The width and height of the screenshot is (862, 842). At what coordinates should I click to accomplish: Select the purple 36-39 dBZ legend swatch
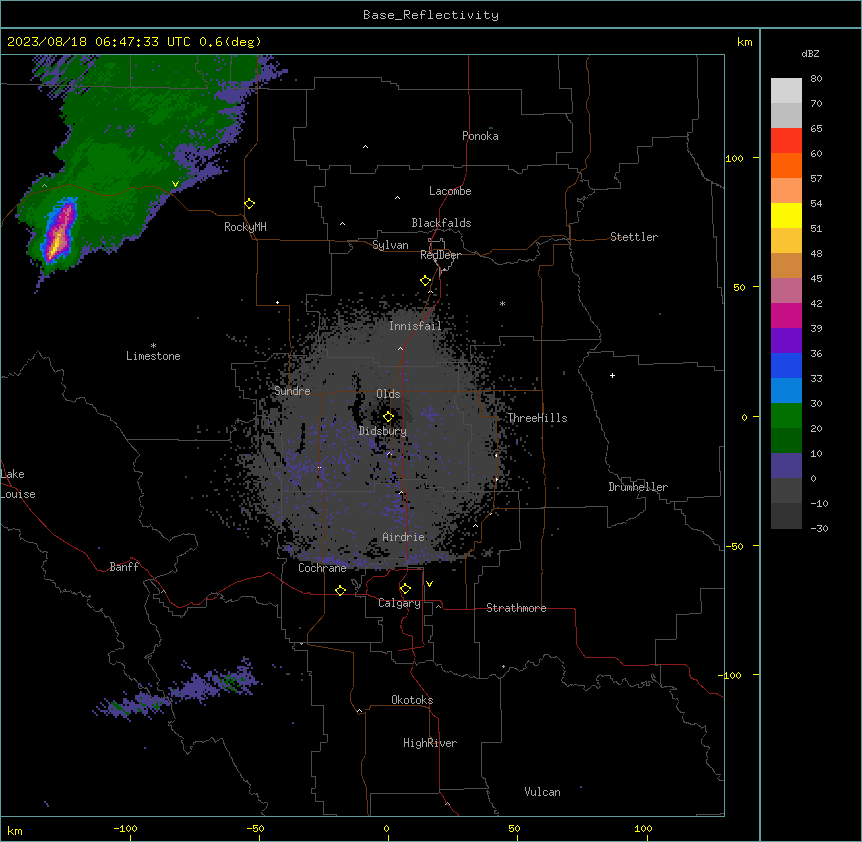[786, 341]
